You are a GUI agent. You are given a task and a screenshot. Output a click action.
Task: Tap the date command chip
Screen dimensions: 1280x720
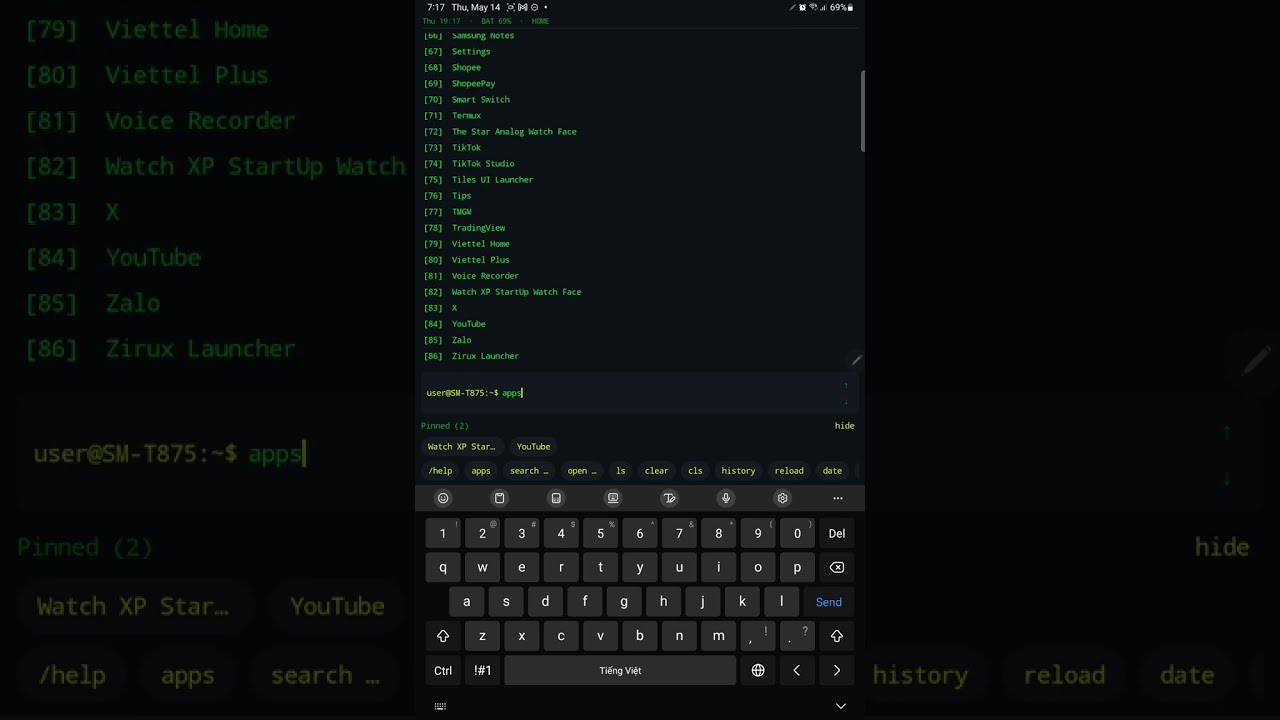click(x=832, y=471)
